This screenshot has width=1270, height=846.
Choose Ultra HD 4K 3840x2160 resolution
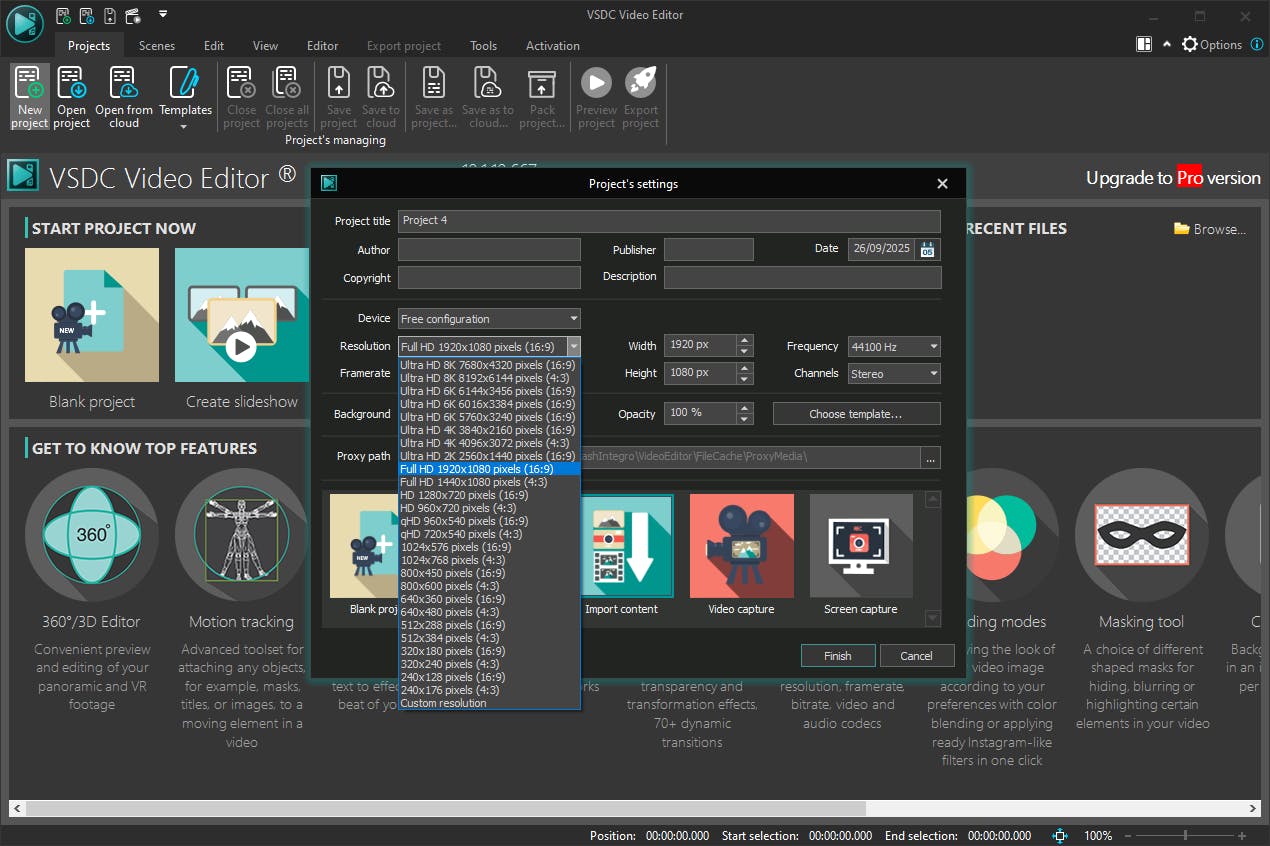tap(488, 430)
